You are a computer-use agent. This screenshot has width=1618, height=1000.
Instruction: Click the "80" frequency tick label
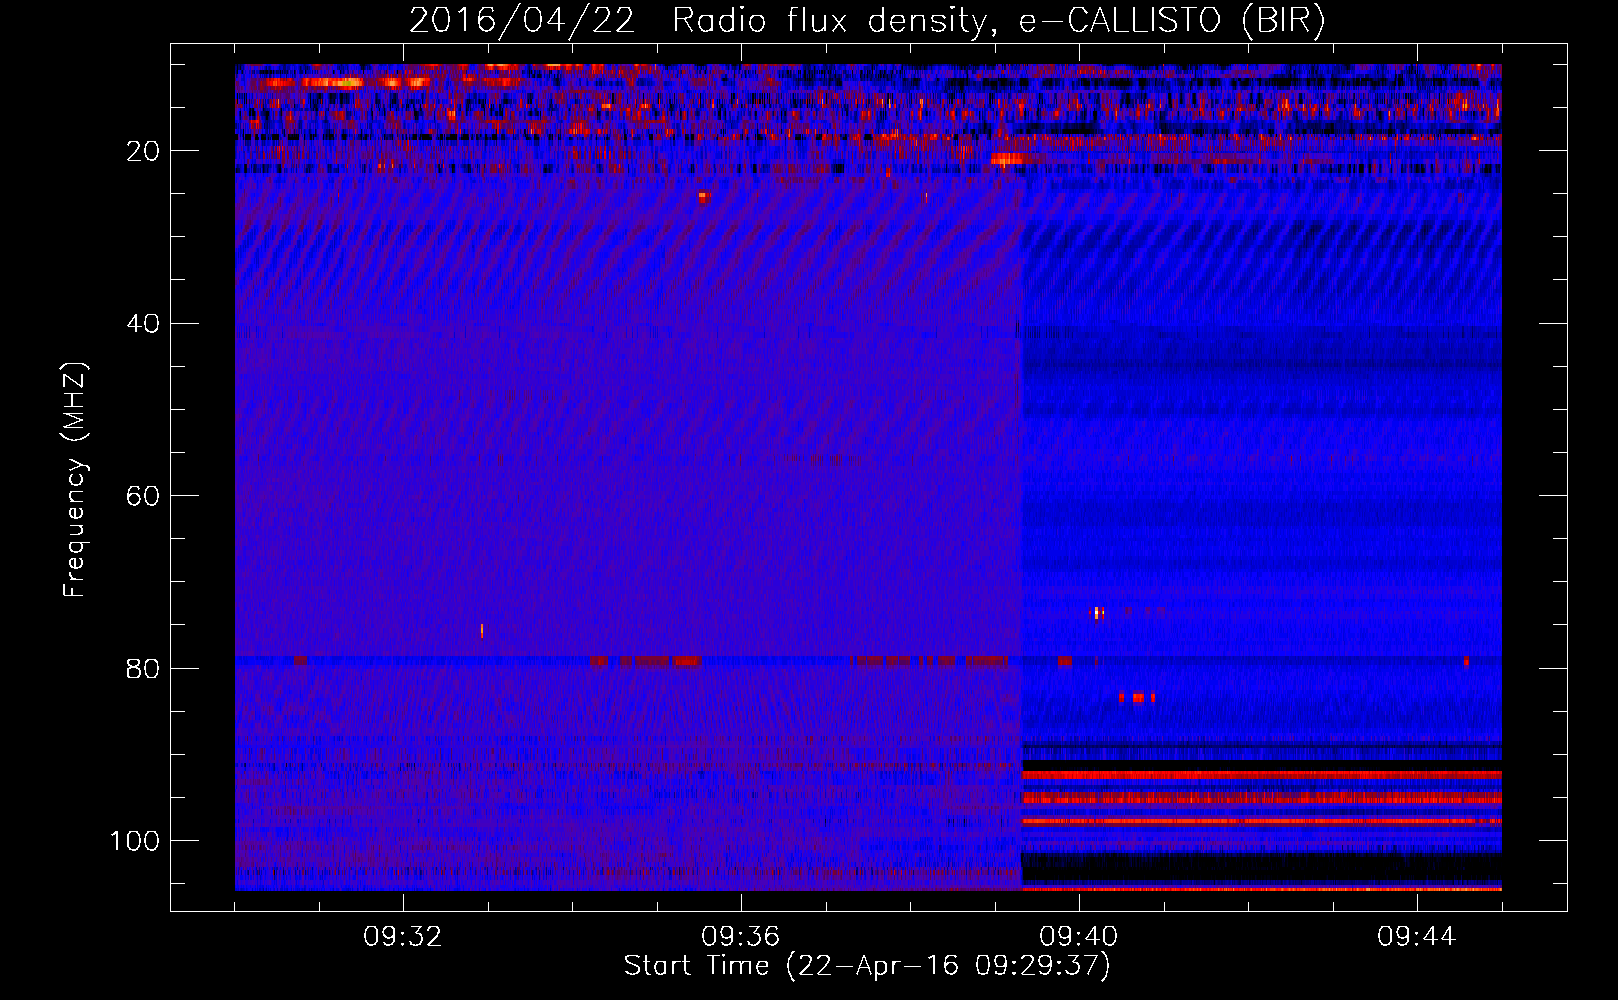click(144, 668)
